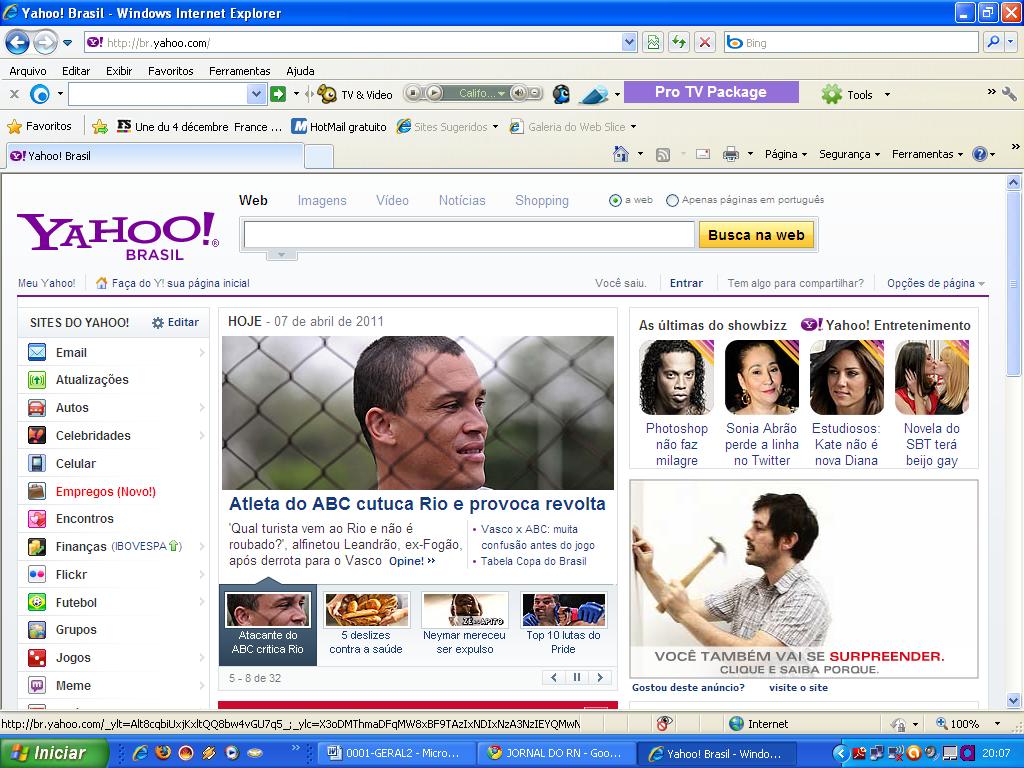Select 'Apenas páginas em português' radio button
Viewport: 1024px width, 768px height.
tap(672, 200)
